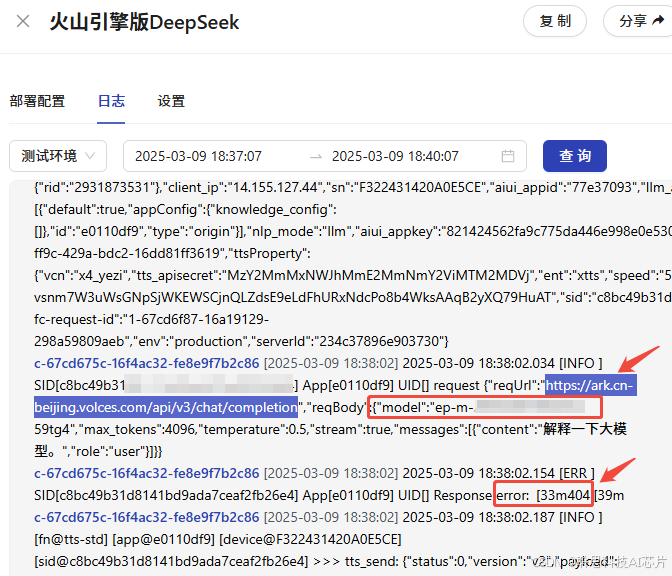Click the "knowledge_config" log line

(185, 210)
